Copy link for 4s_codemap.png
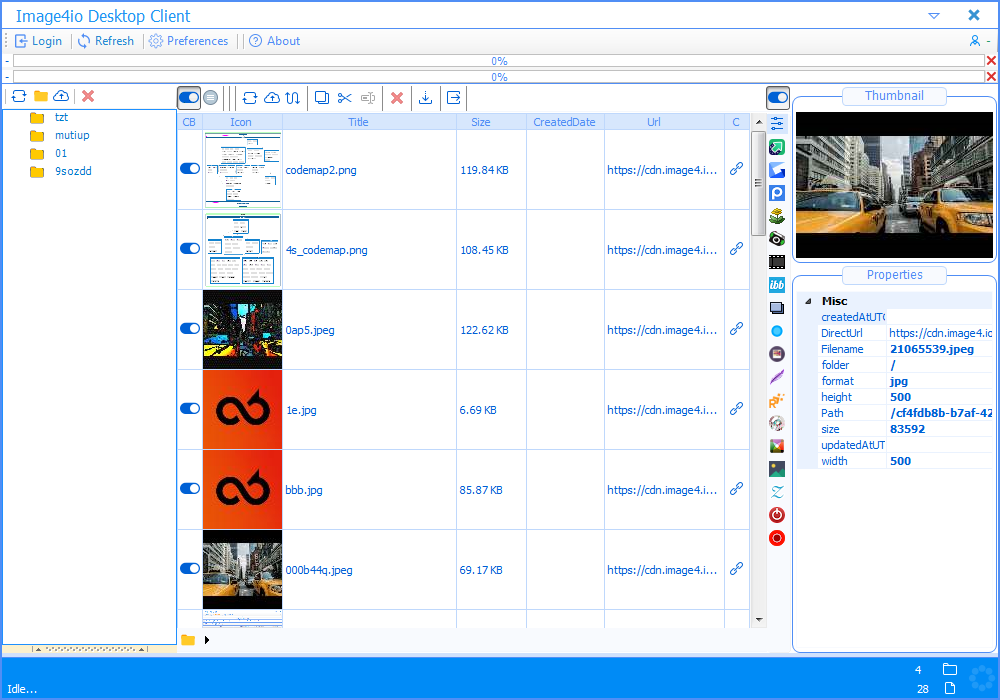Viewport: 1000px width, 700px height. coord(737,249)
